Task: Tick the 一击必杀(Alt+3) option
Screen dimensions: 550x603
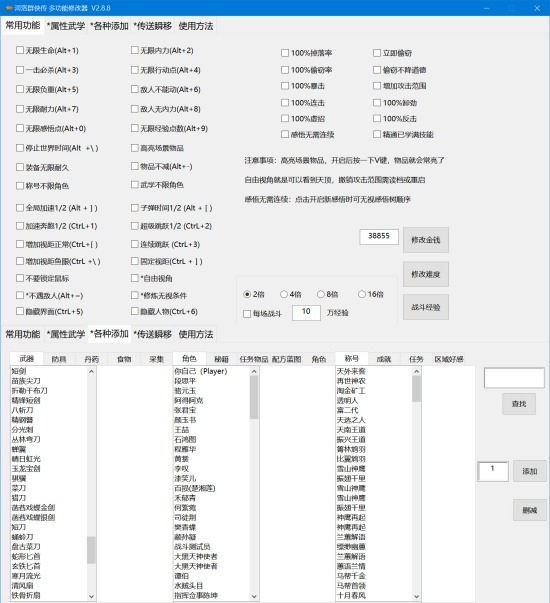Action: [20, 70]
